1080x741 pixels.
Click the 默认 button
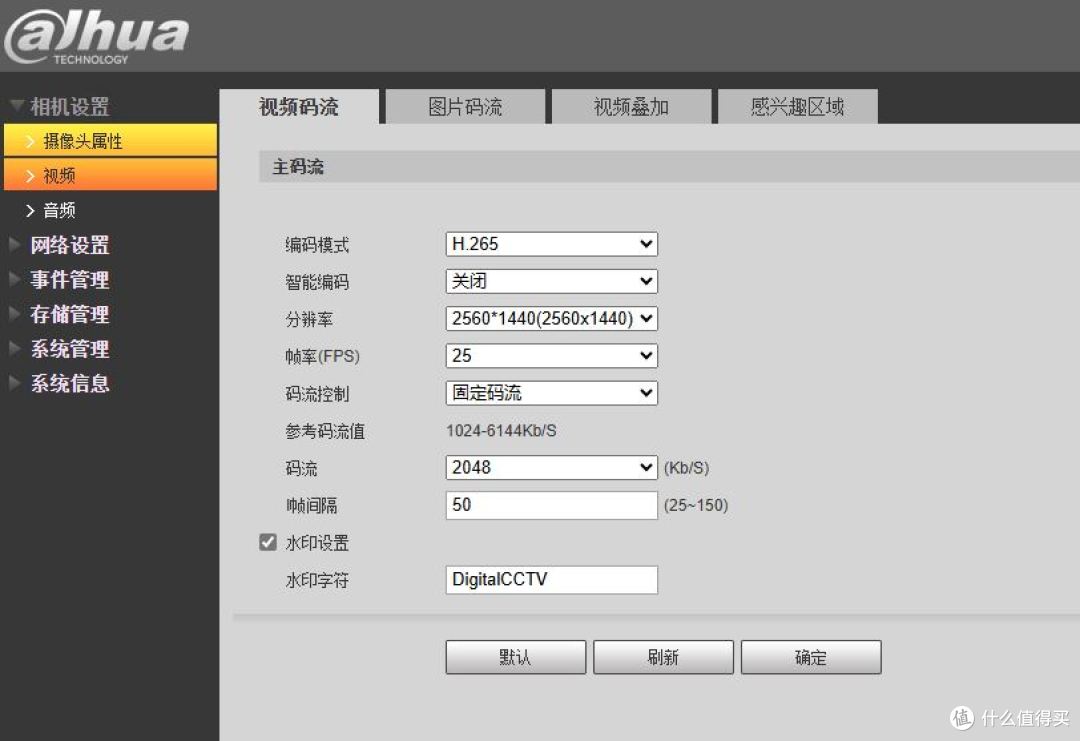click(x=516, y=657)
